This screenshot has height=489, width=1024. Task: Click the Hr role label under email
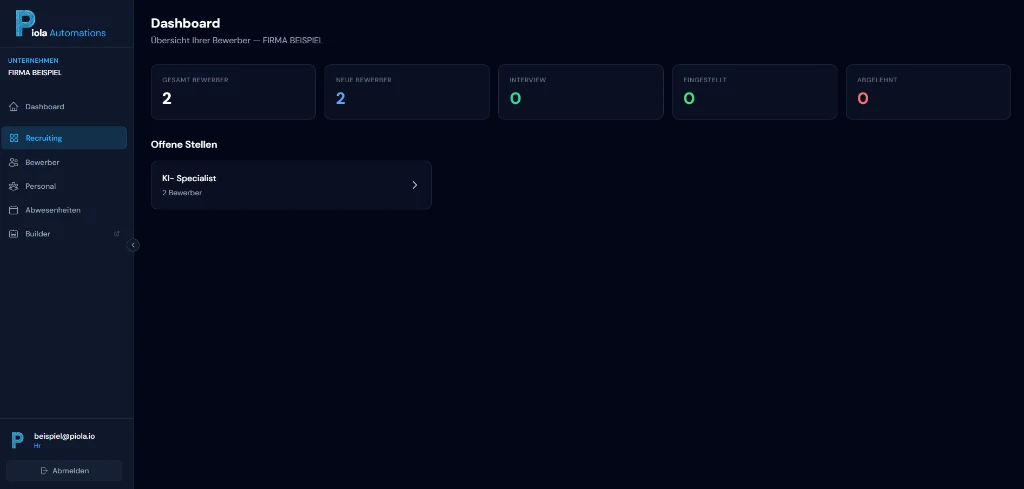pos(37,447)
